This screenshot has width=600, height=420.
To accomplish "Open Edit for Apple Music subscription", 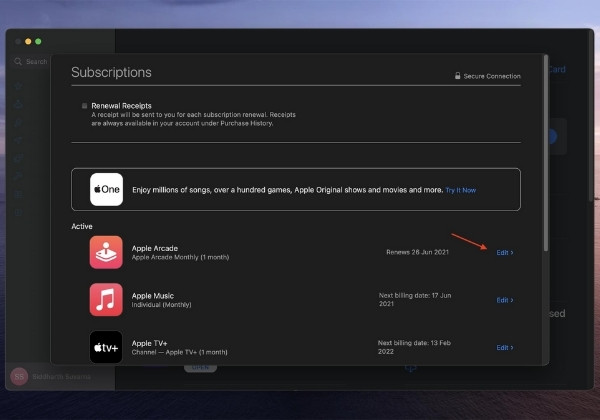I will click(x=505, y=300).
